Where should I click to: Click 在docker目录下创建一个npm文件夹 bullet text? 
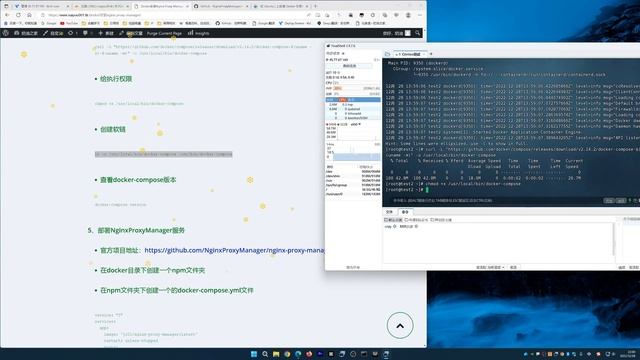click(x=152, y=270)
